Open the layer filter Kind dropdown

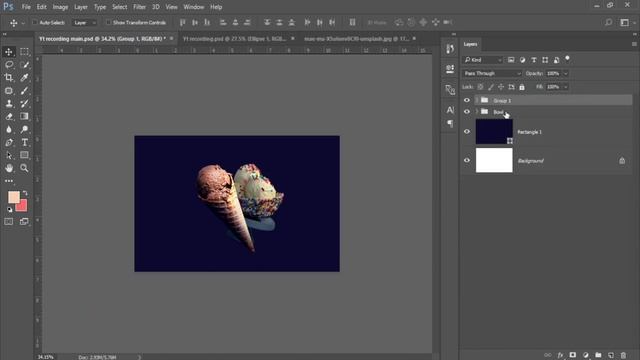tap(482, 60)
